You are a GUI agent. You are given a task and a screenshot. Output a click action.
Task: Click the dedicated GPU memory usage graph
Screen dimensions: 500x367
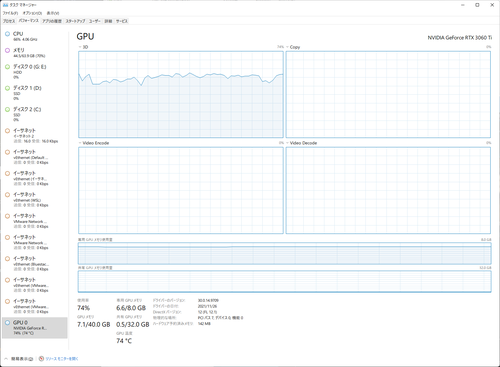(284, 254)
